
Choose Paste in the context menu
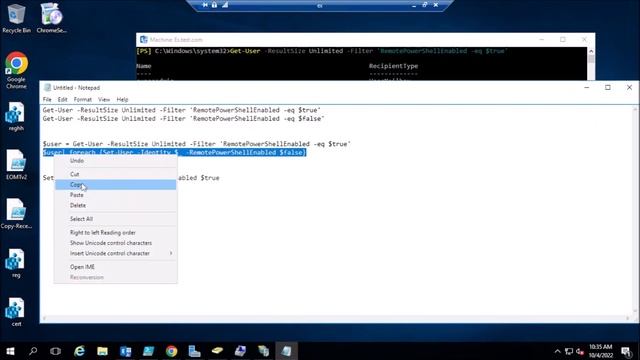[116, 195]
